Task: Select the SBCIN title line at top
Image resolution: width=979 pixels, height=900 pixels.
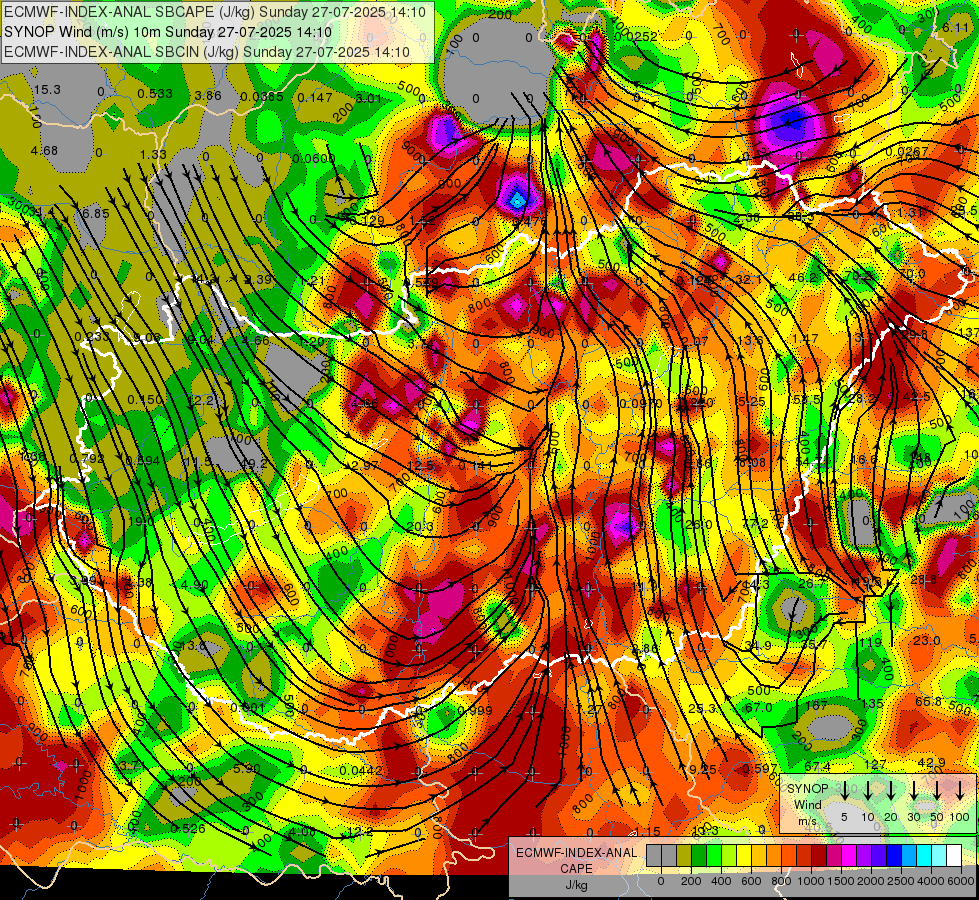Action: coord(207,52)
